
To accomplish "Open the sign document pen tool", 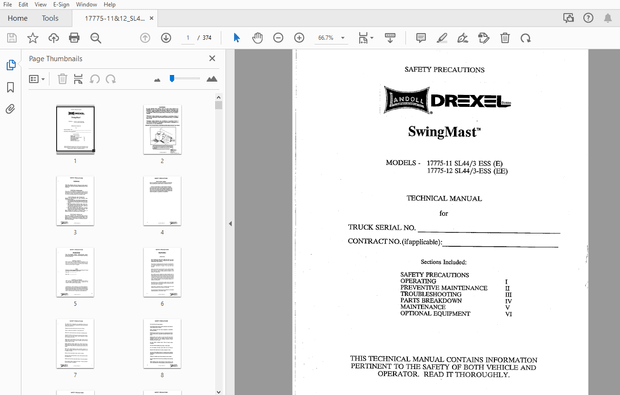I will (x=463, y=38).
